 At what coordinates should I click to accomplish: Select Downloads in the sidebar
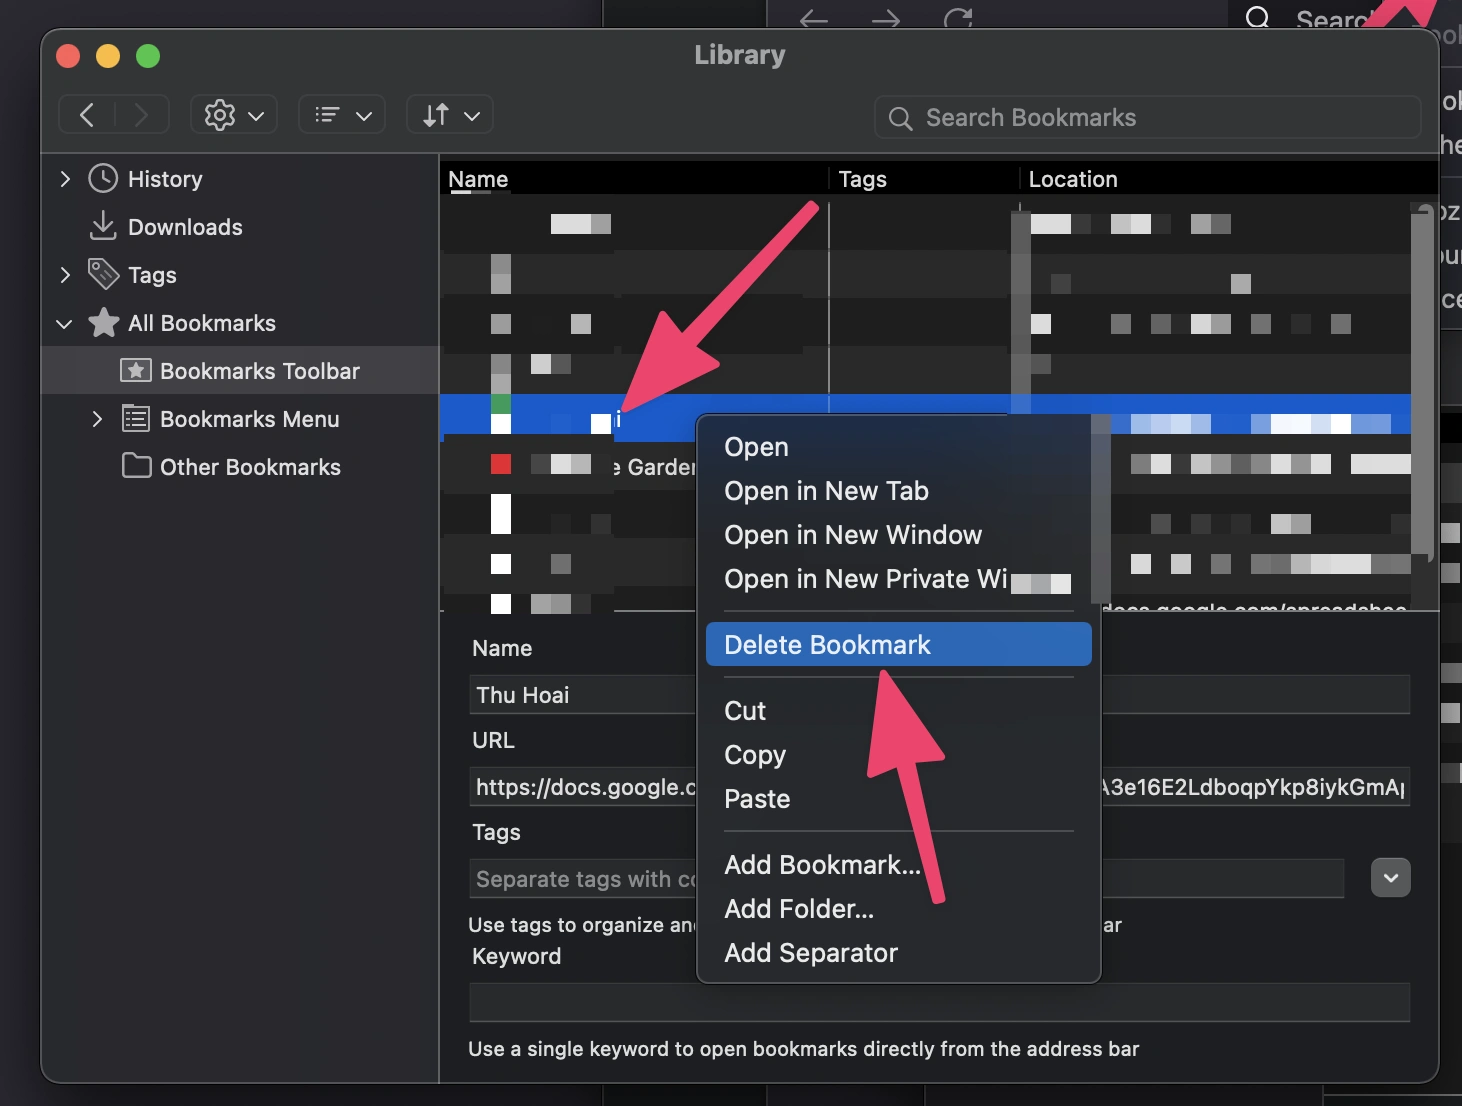pyautogui.click(x=185, y=227)
